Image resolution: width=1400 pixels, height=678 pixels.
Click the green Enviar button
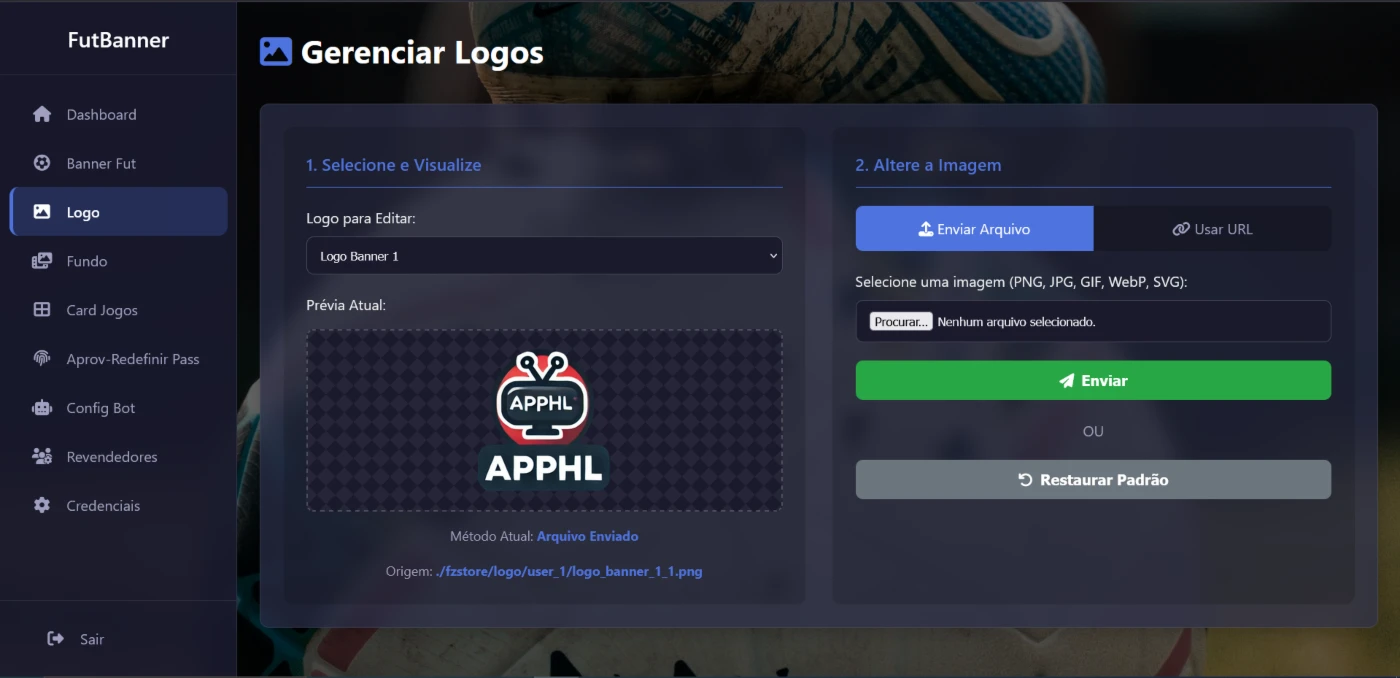1093,381
